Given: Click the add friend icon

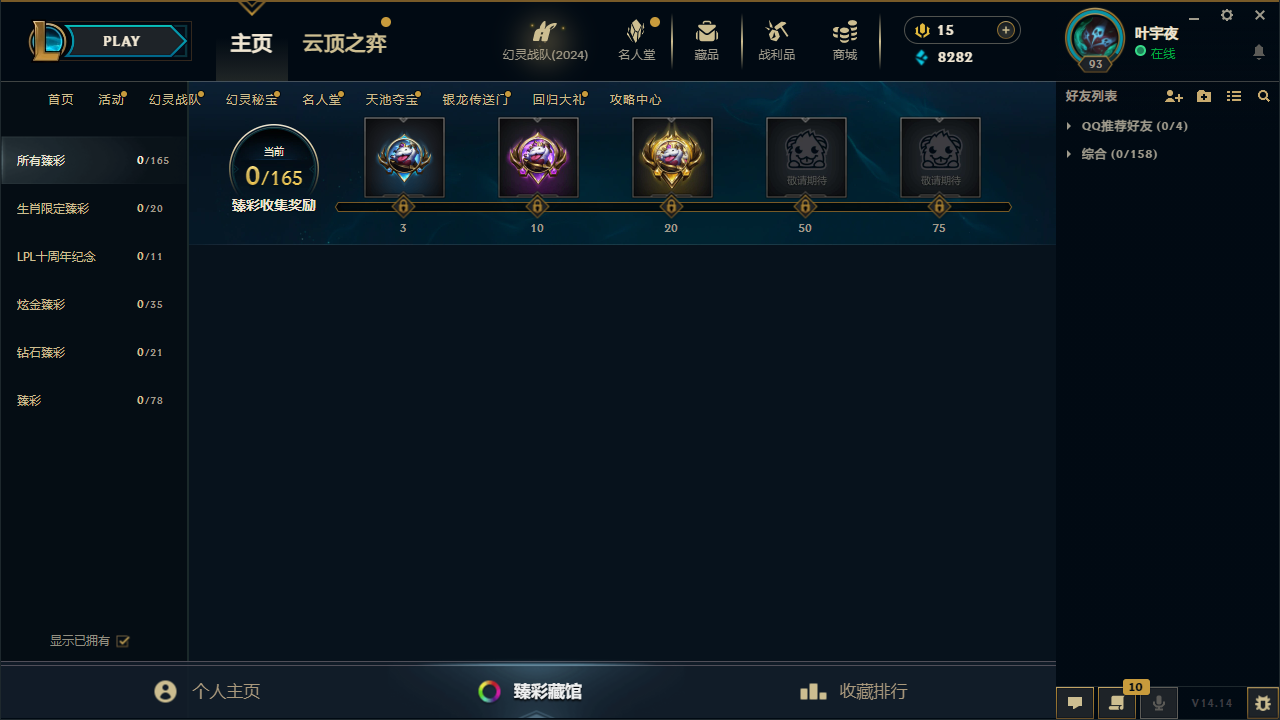Looking at the screenshot, I should pyautogui.click(x=1174, y=96).
